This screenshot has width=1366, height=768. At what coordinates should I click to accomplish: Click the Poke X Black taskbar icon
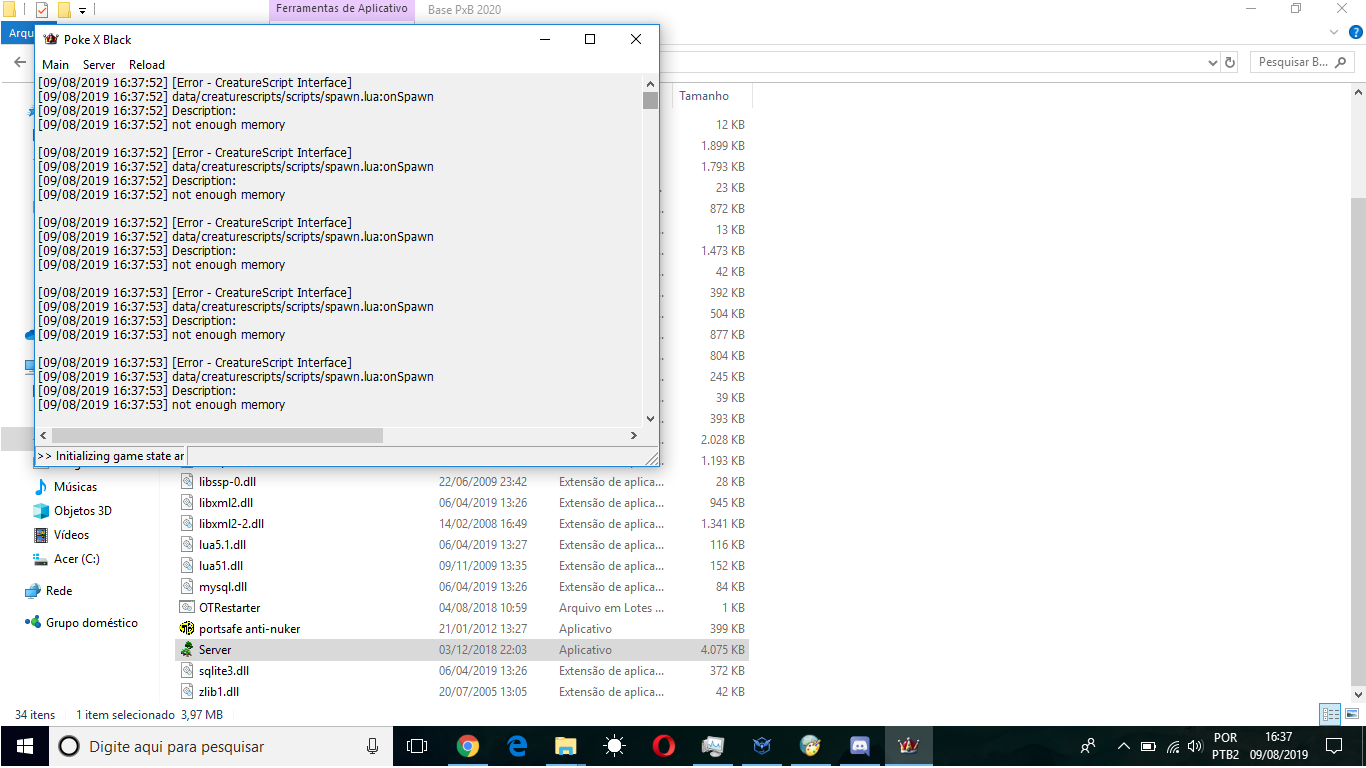click(x=908, y=746)
